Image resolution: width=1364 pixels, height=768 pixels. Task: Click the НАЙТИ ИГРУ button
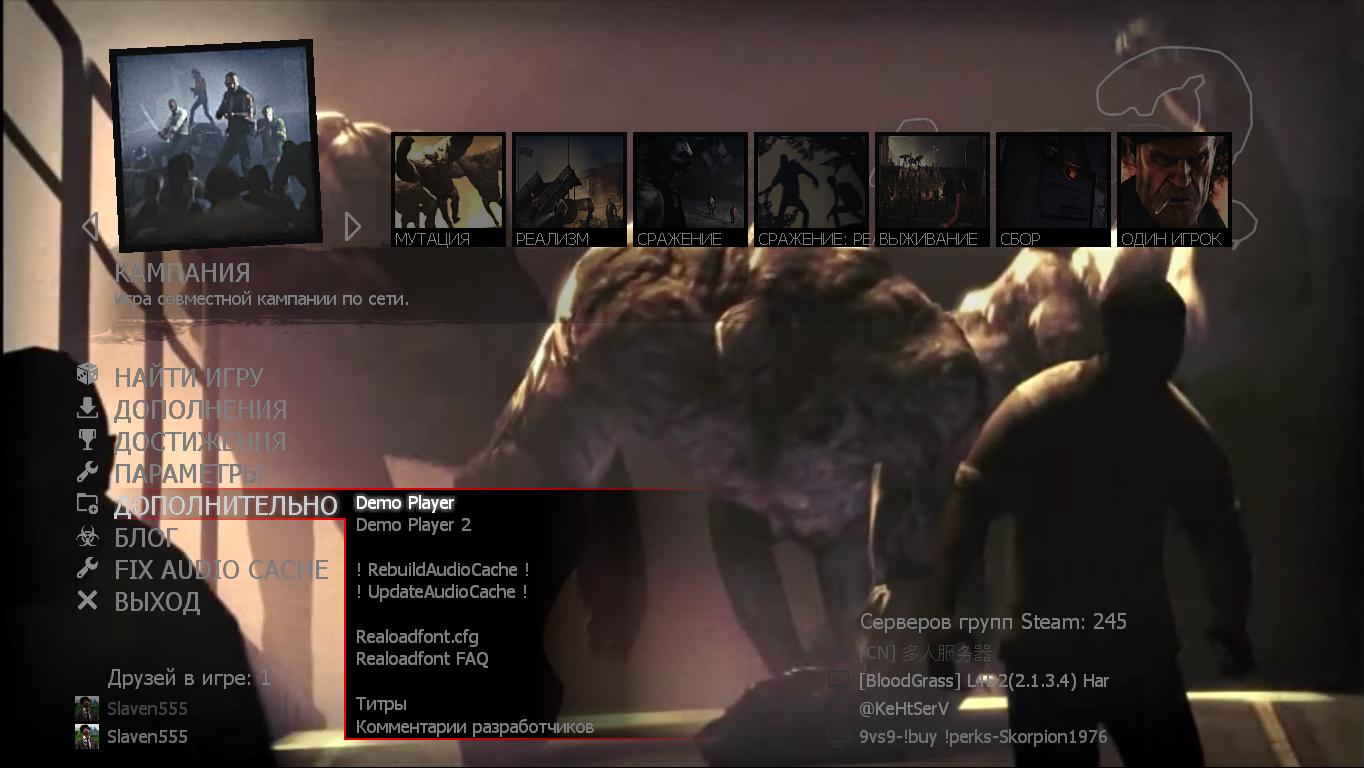coord(189,377)
